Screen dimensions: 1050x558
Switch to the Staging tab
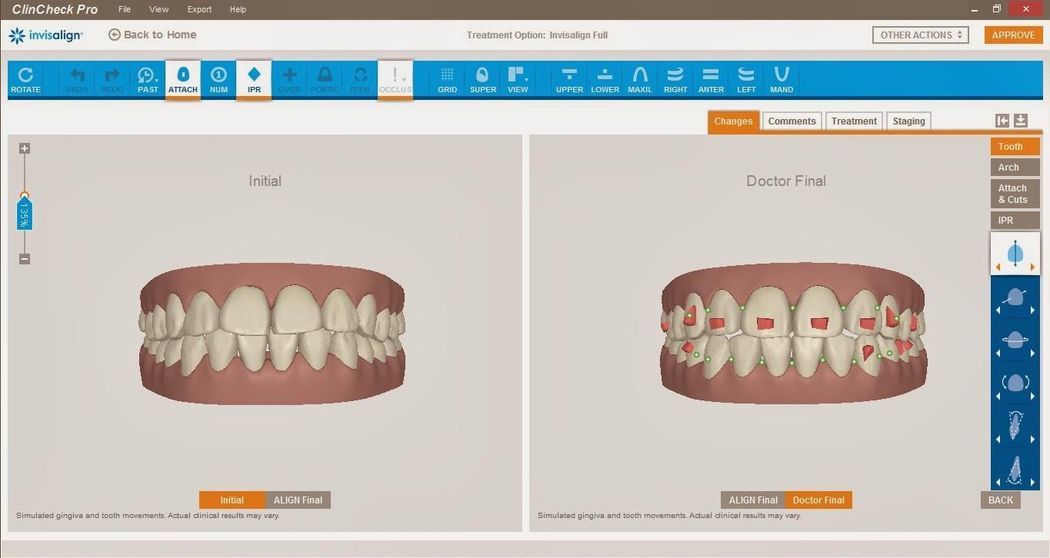tap(909, 121)
